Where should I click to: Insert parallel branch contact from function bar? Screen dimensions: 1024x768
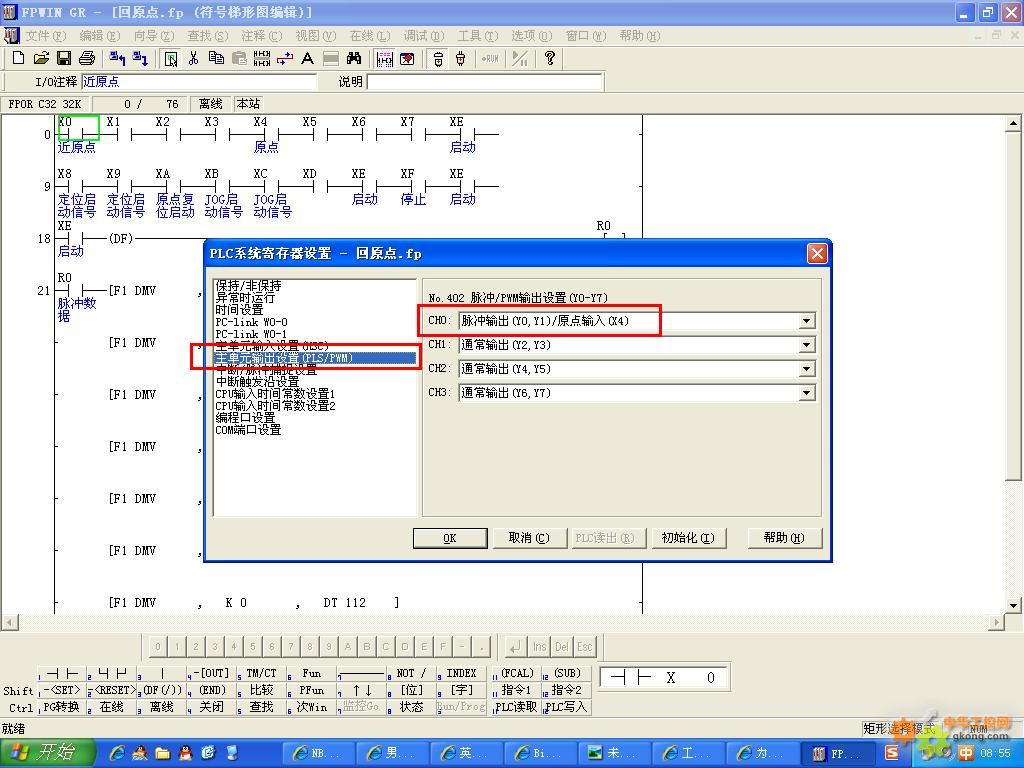[113, 673]
